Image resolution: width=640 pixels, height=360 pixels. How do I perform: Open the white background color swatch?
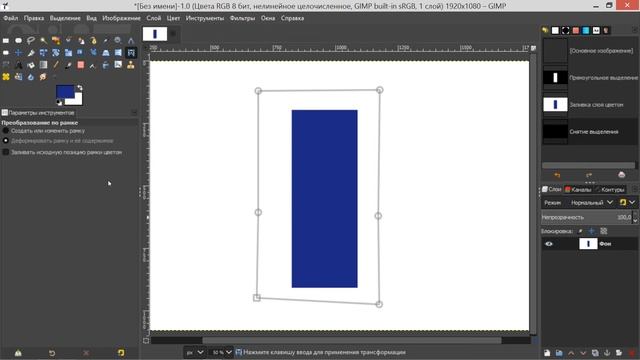78,100
